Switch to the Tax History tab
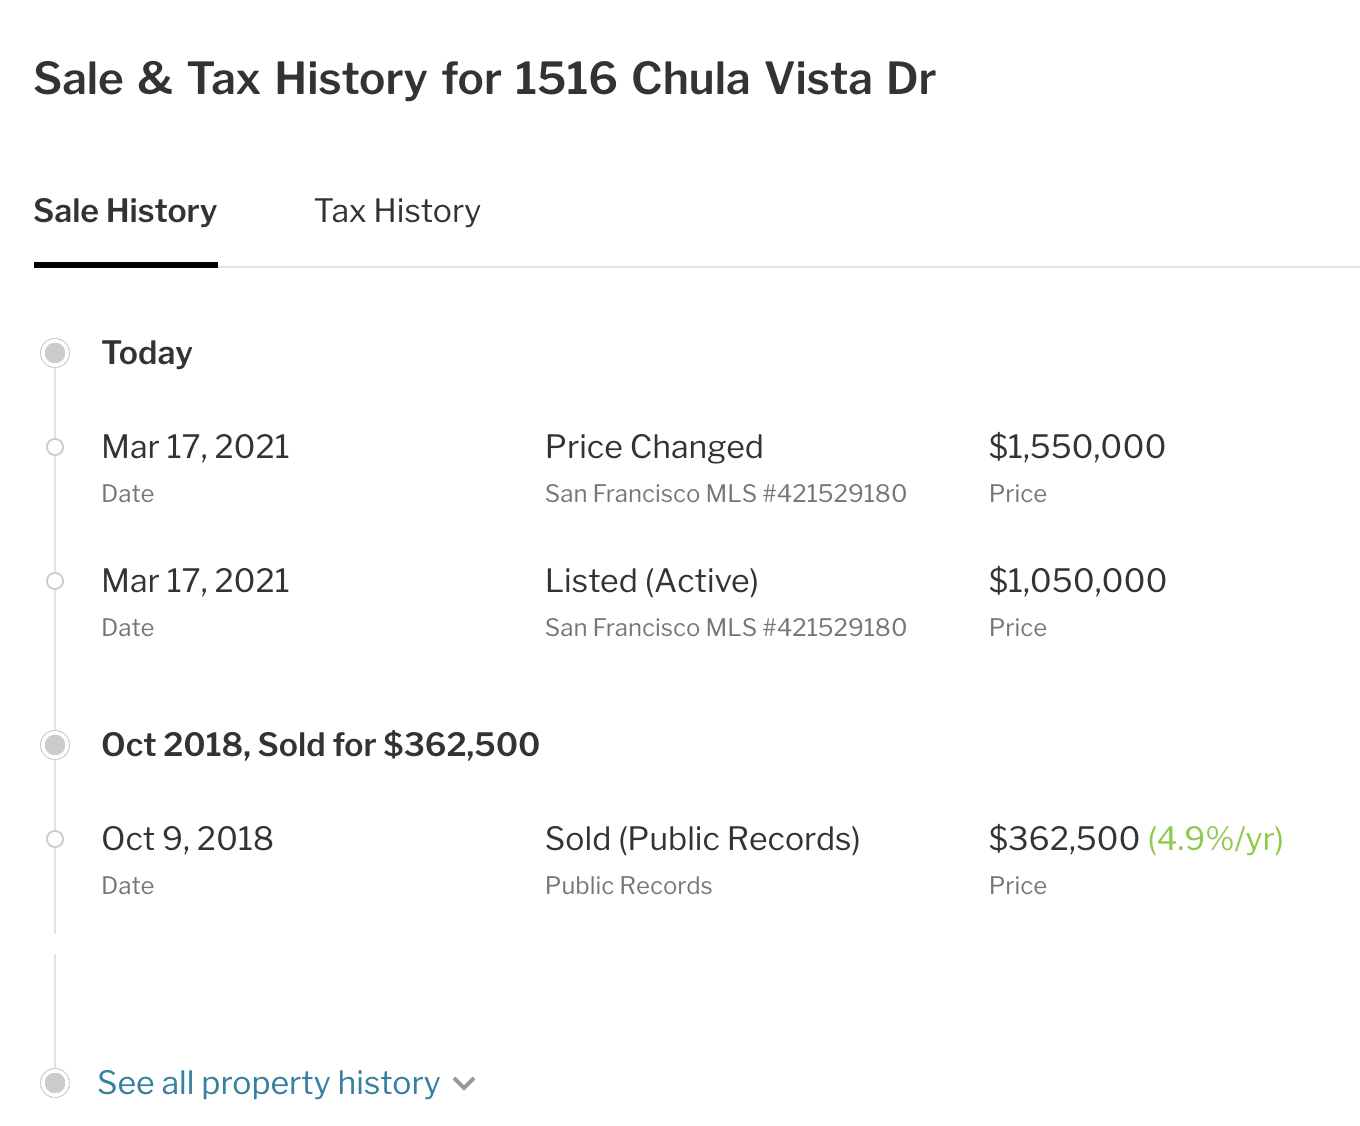Viewport: 1360px width, 1126px height. [397, 211]
